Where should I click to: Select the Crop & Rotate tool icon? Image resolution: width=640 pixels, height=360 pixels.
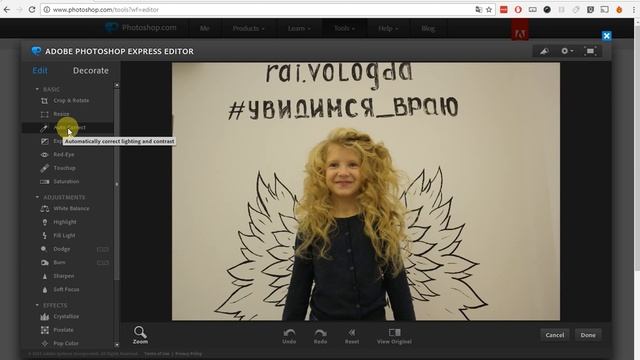pyautogui.click(x=44, y=101)
